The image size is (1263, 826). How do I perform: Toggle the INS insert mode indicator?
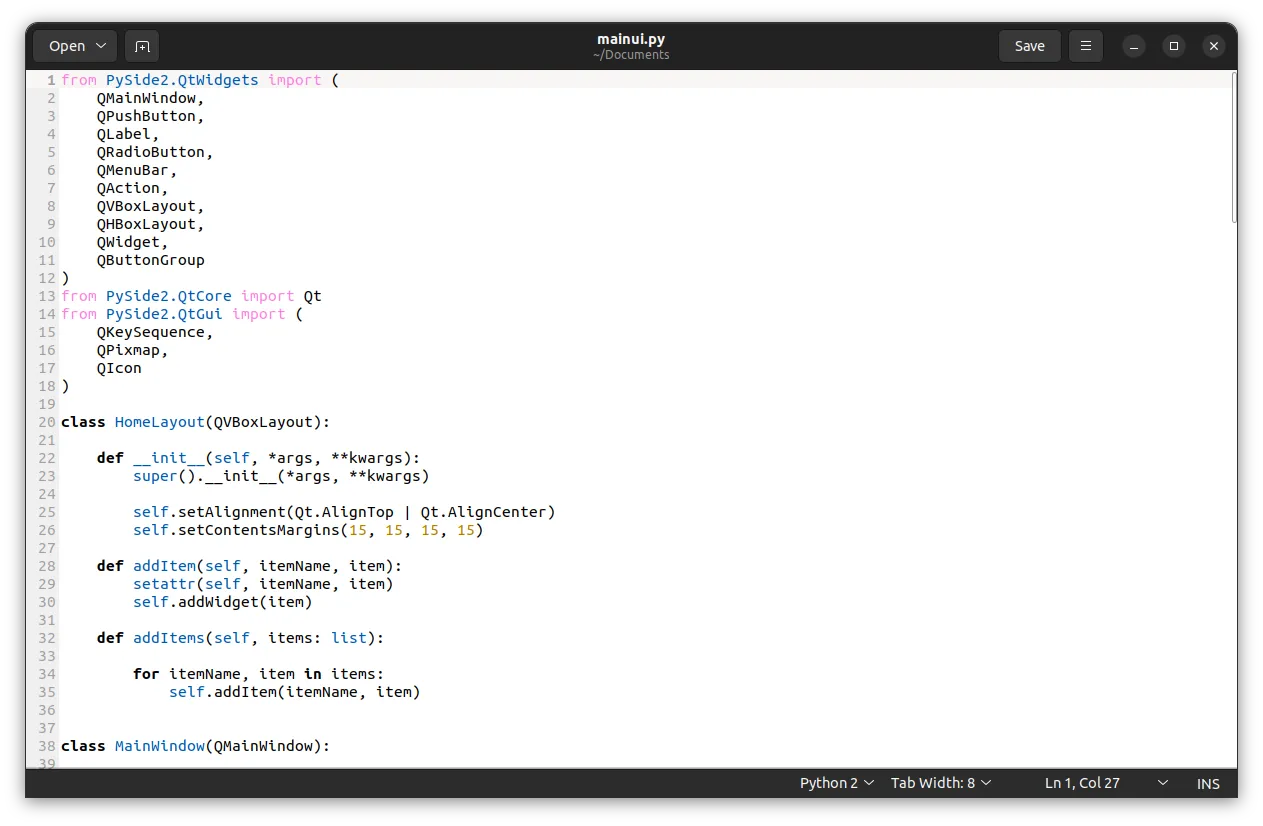tap(1208, 784)
